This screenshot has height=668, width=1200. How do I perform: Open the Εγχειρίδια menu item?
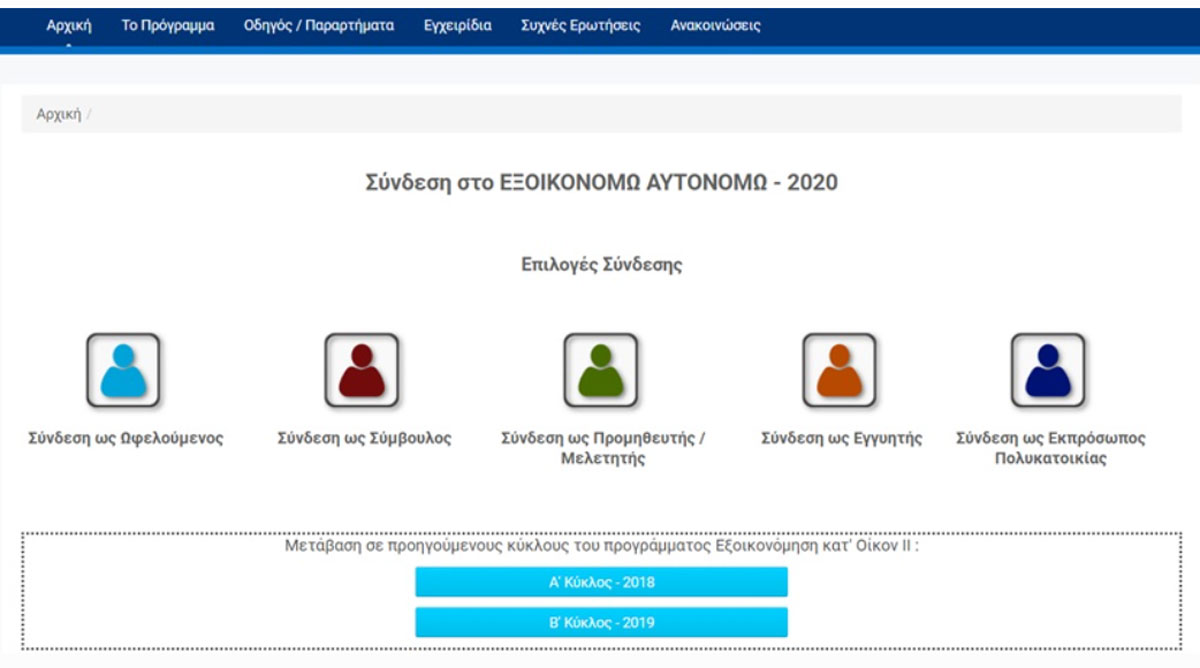pos(457,26)
